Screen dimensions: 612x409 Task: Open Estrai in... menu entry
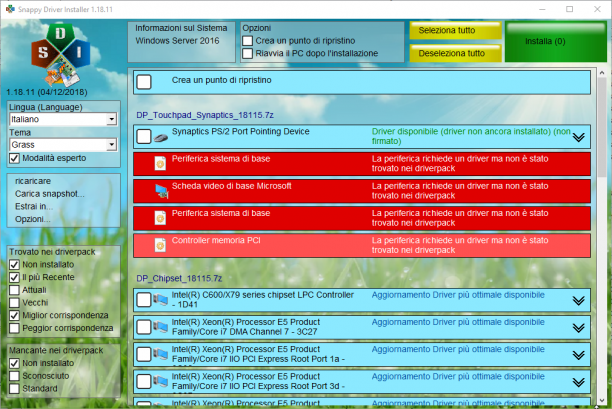[x=34, y=206]
